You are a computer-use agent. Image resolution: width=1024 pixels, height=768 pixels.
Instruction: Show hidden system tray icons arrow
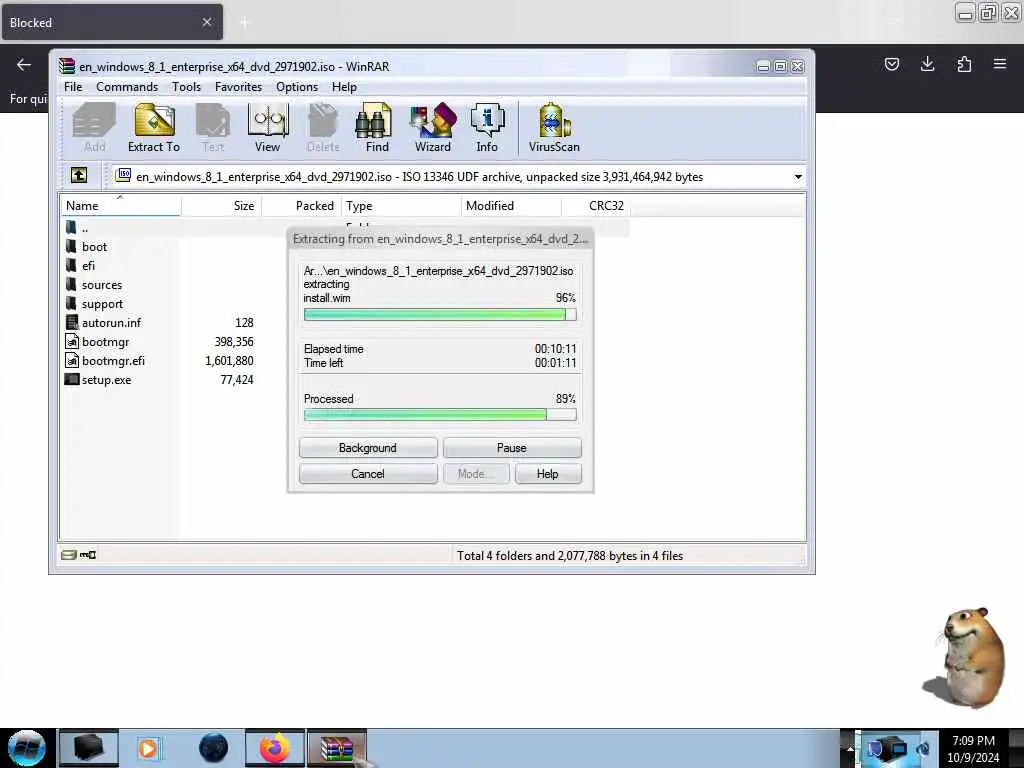coord(850,748)
